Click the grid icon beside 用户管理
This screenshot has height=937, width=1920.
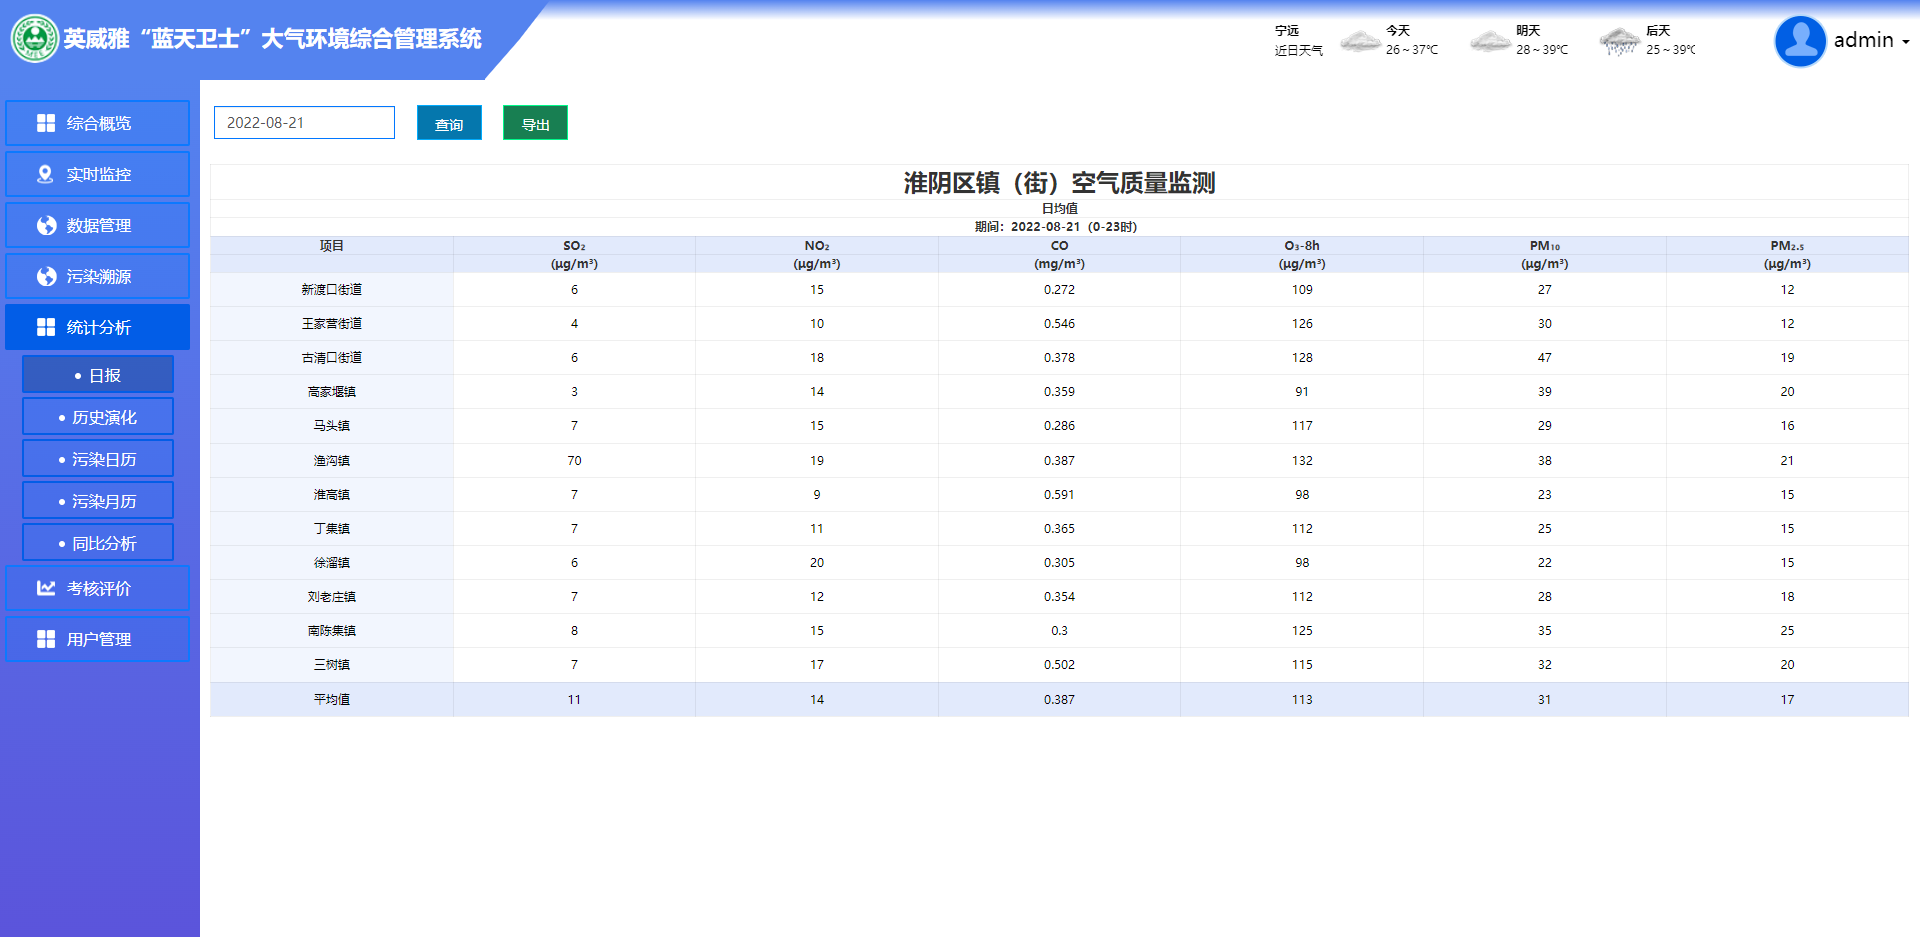coord(46,639)
